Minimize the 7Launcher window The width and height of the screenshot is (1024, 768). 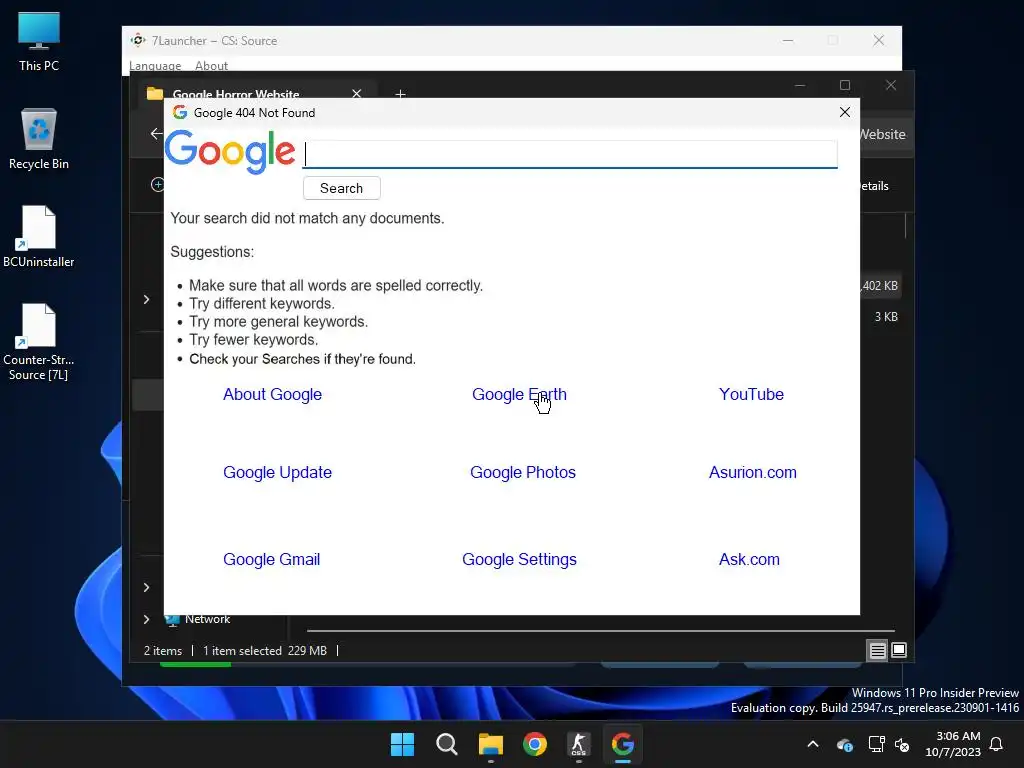pos(788,40)
